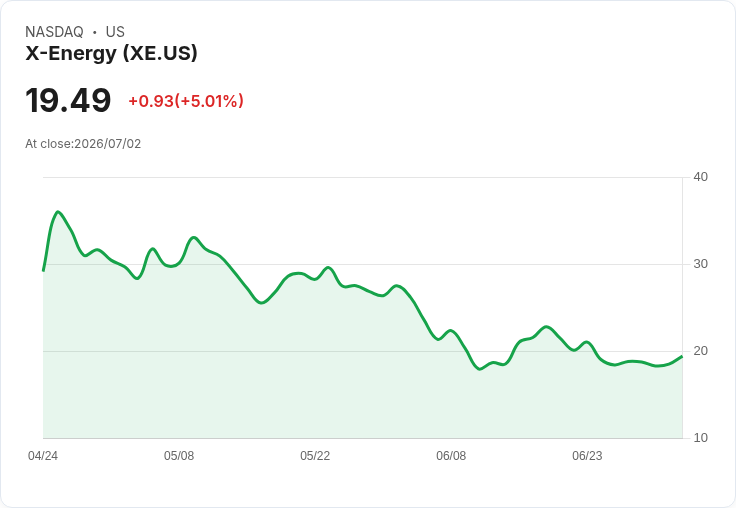Click the 30 y-axis price label
This screenshot has width=736, height=508.
coord(700,264)
